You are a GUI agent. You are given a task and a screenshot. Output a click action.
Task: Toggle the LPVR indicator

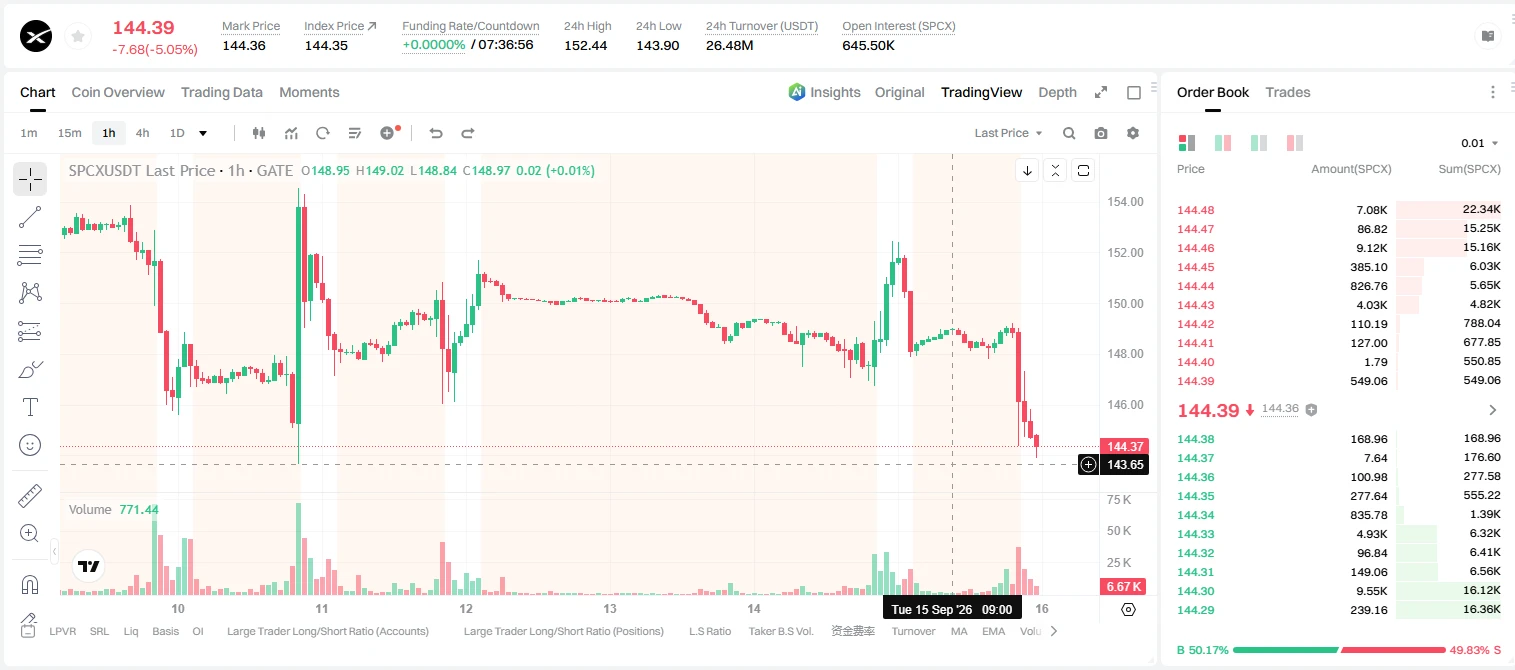(62, 631)
